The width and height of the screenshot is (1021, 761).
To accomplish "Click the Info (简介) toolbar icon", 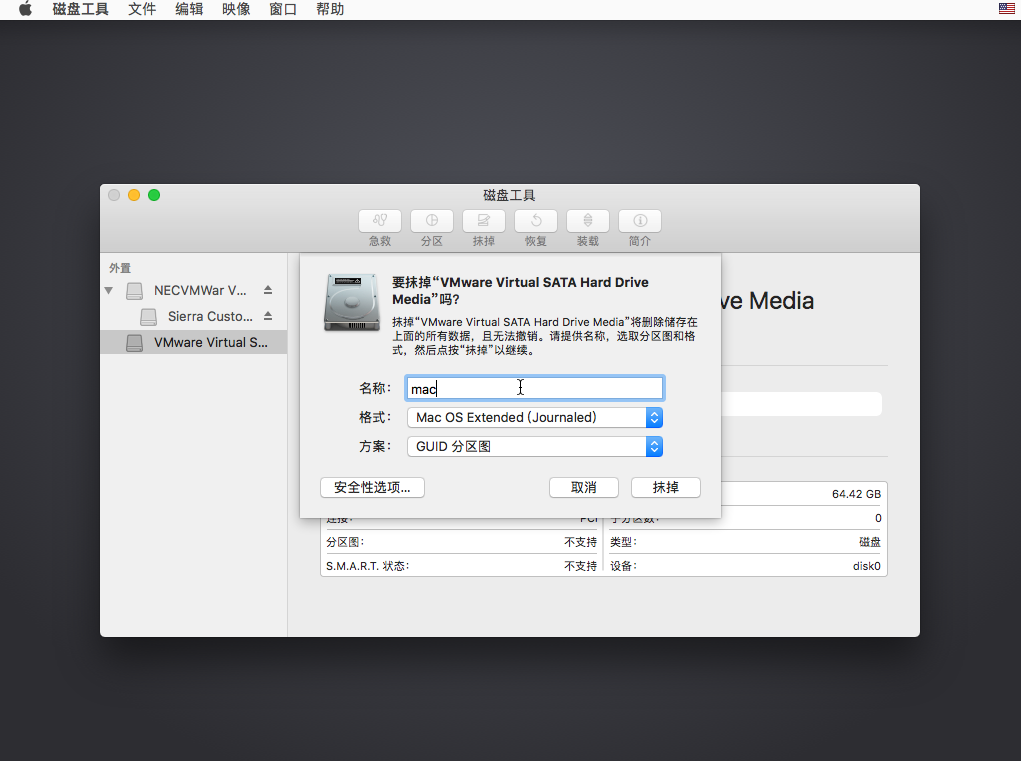I will click(640, 221).
